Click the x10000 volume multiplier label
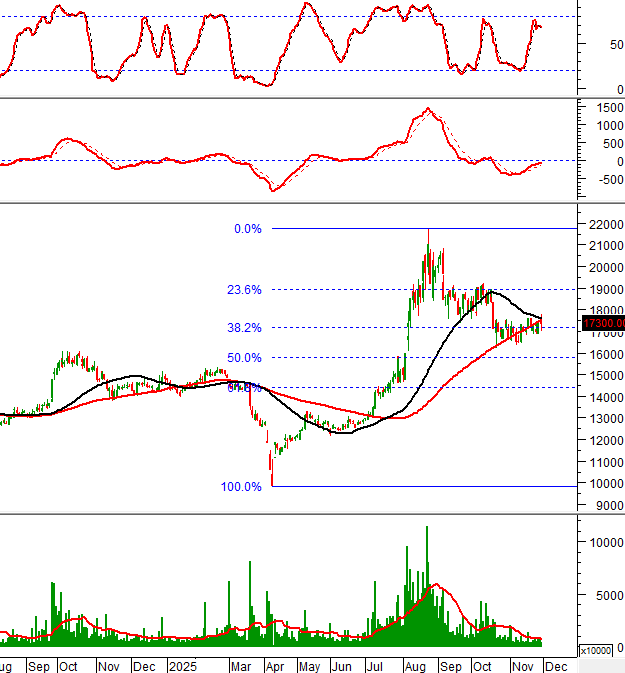 pos(598,650)
